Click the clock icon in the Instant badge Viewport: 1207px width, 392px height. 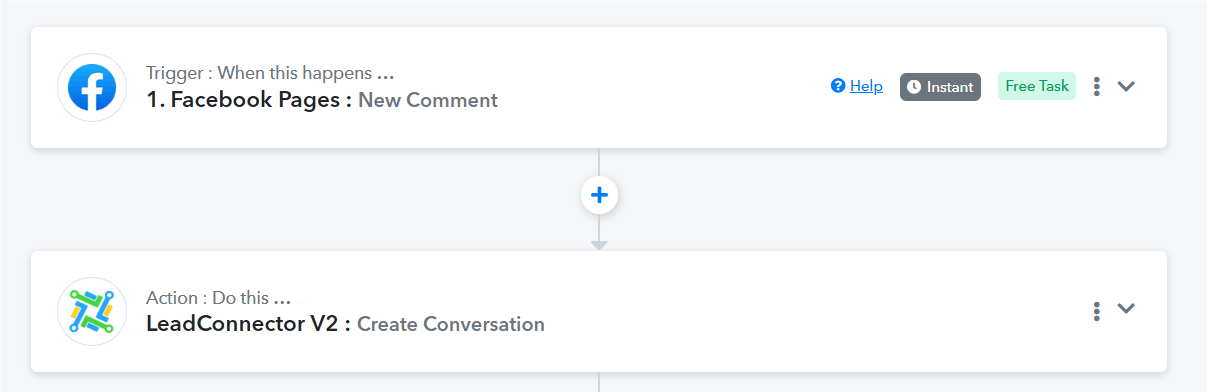[x=914, y=87]
